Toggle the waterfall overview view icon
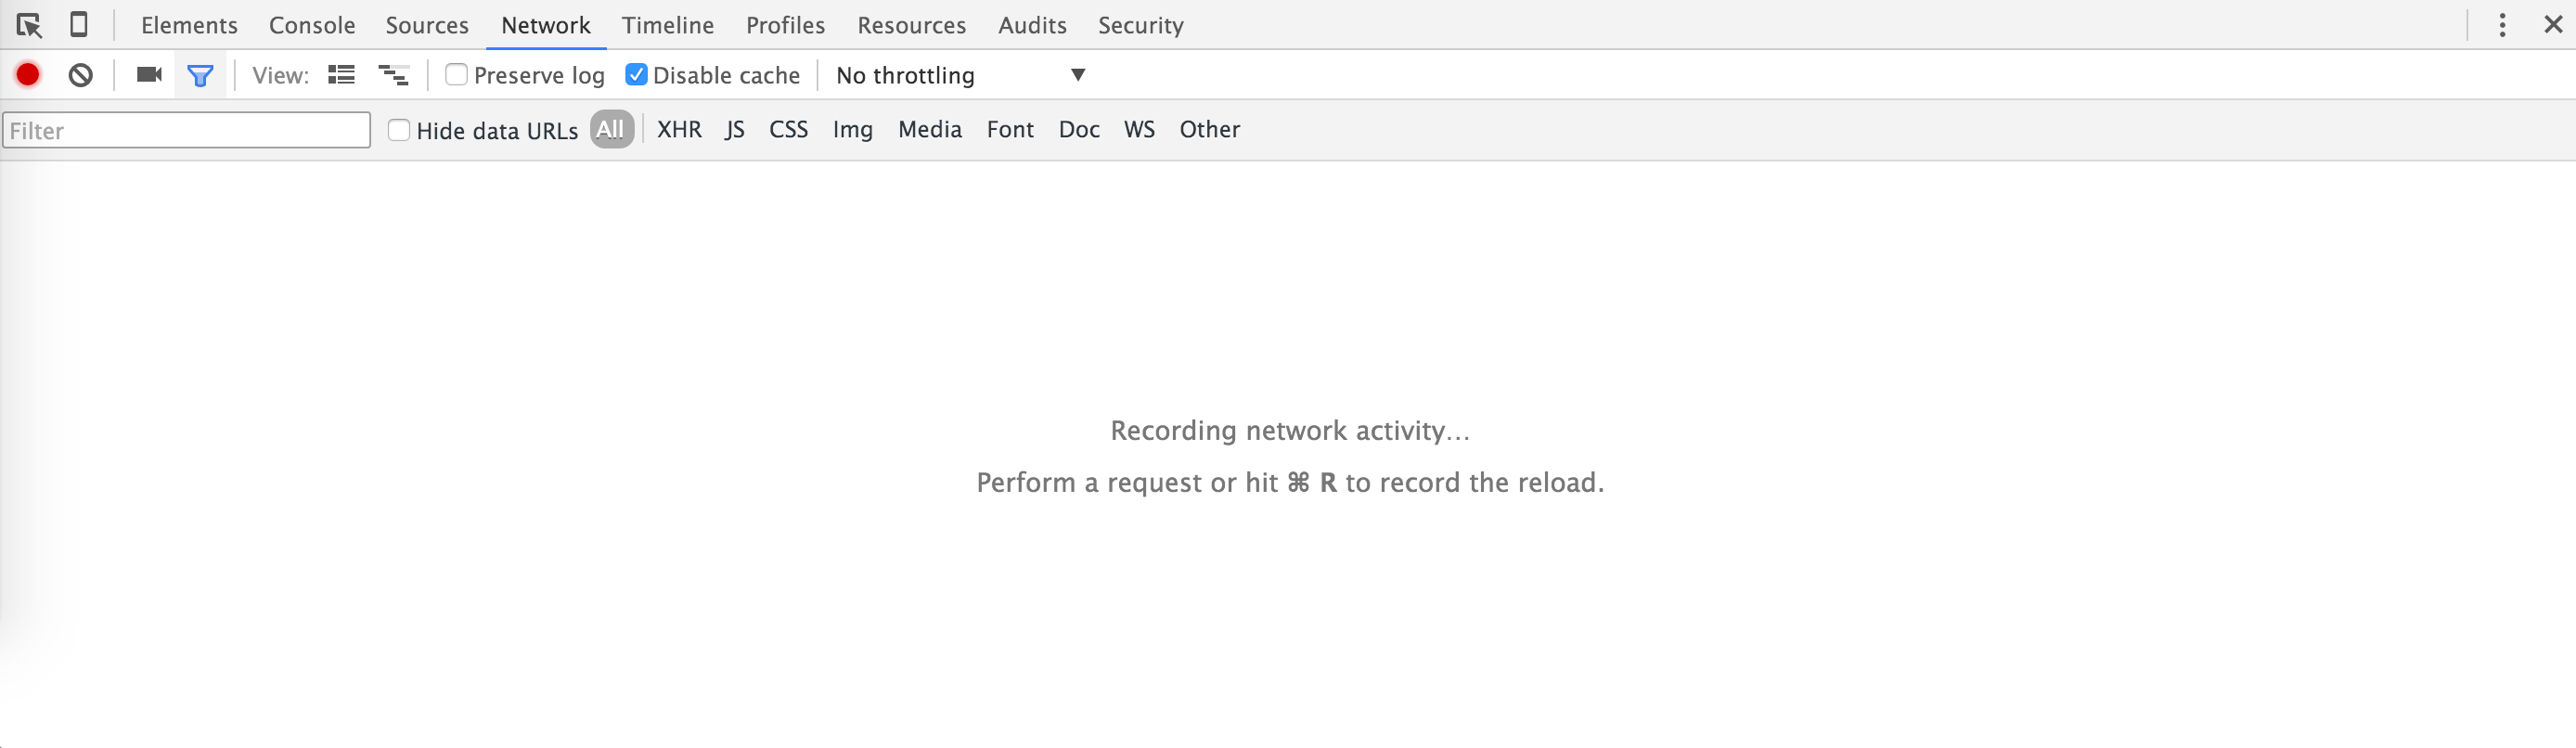This screenshot has width=2576, height=748. point(393,75)
